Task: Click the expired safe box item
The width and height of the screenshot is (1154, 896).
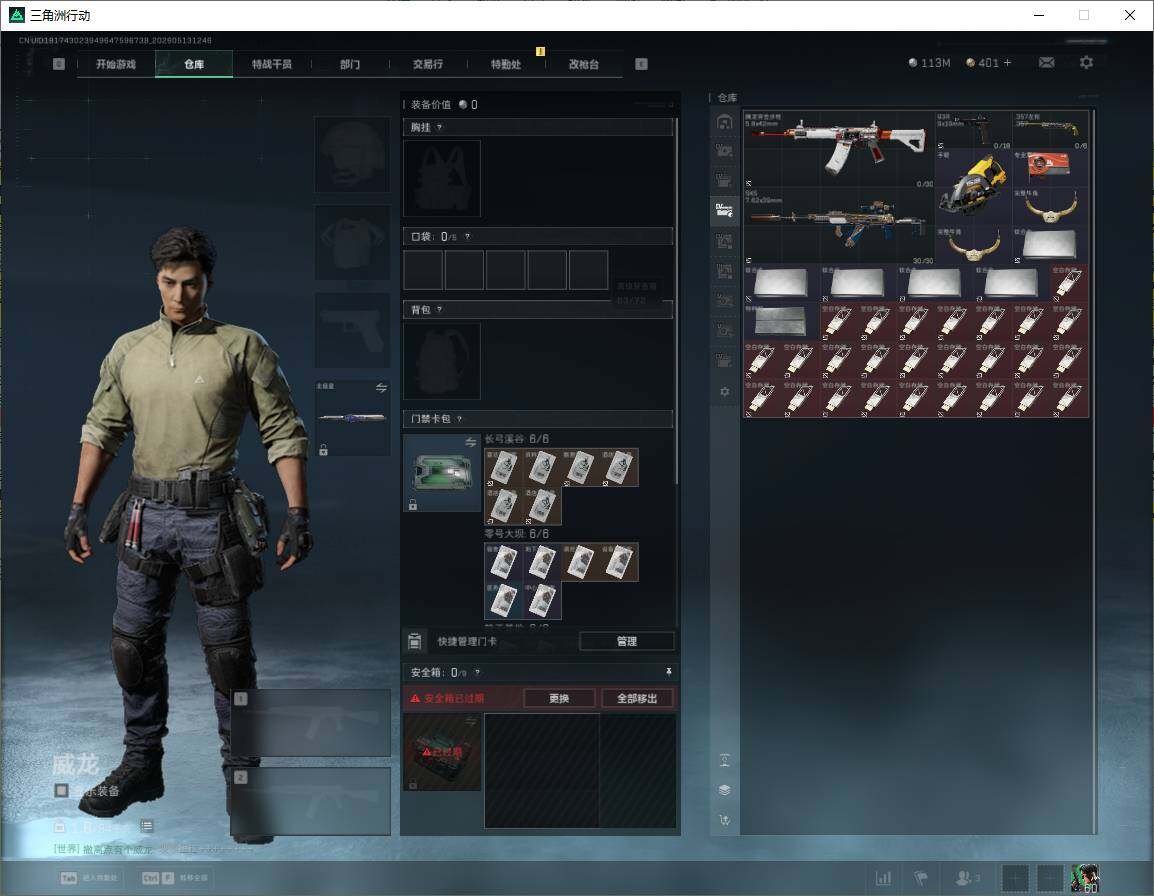Action: 442,752
